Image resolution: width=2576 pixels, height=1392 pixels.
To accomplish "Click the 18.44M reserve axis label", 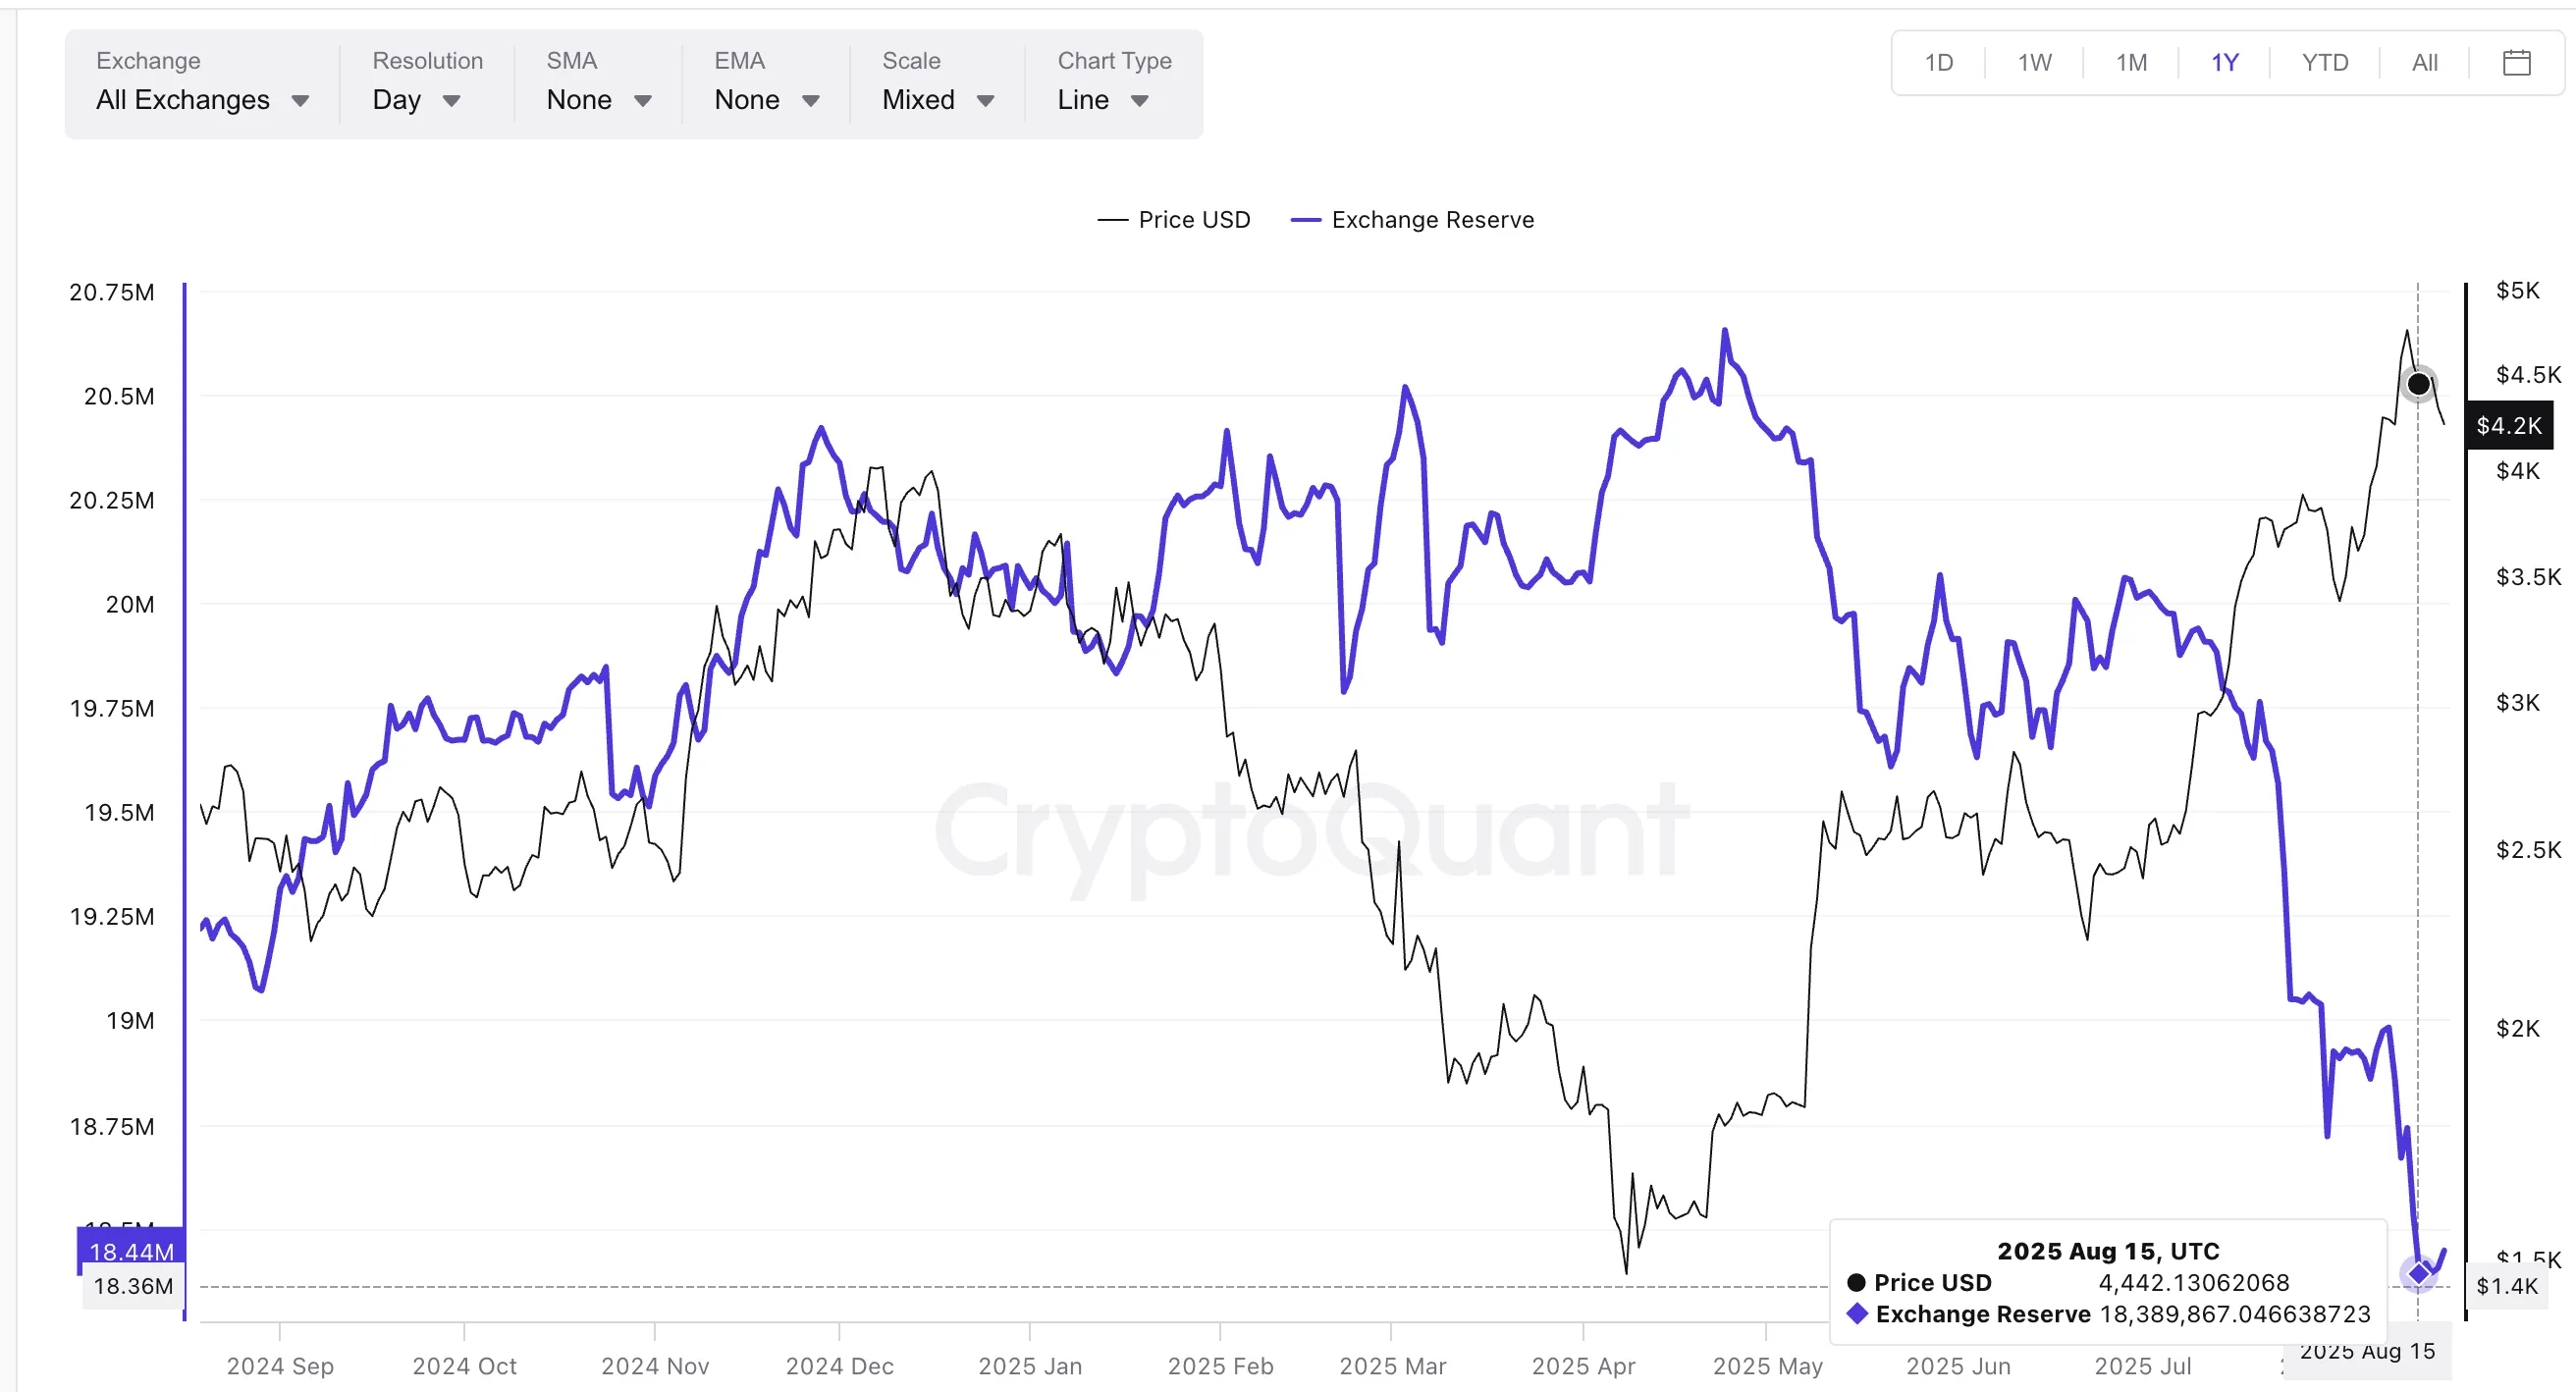I will [x=131, y=1251].
